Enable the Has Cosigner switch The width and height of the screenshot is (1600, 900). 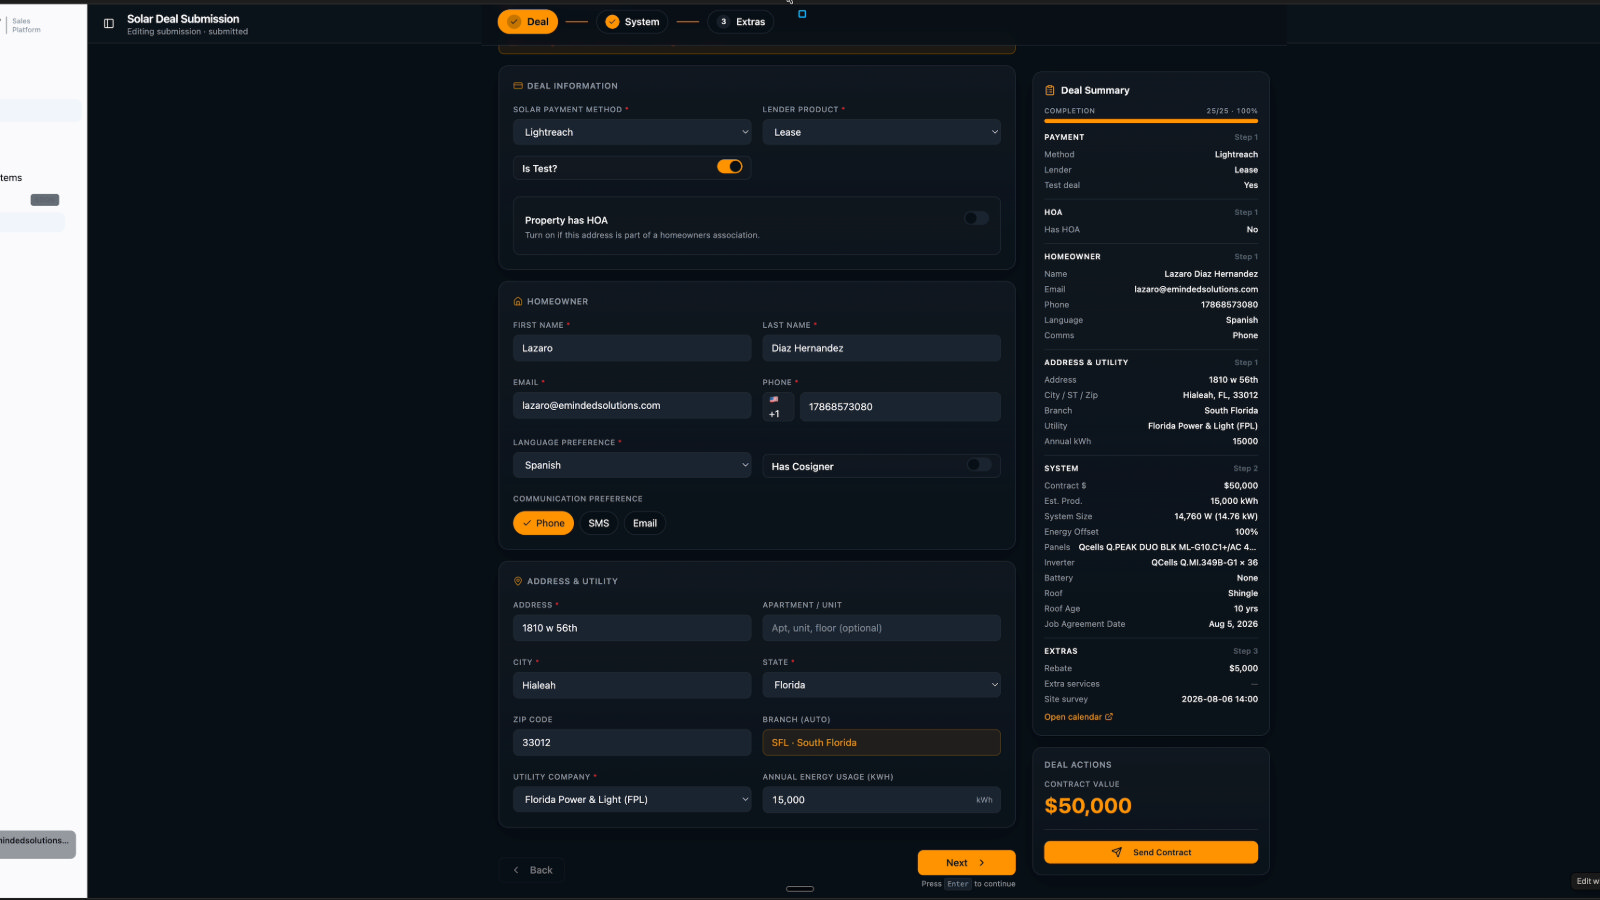pyautogui.click(x=979, y=465)
